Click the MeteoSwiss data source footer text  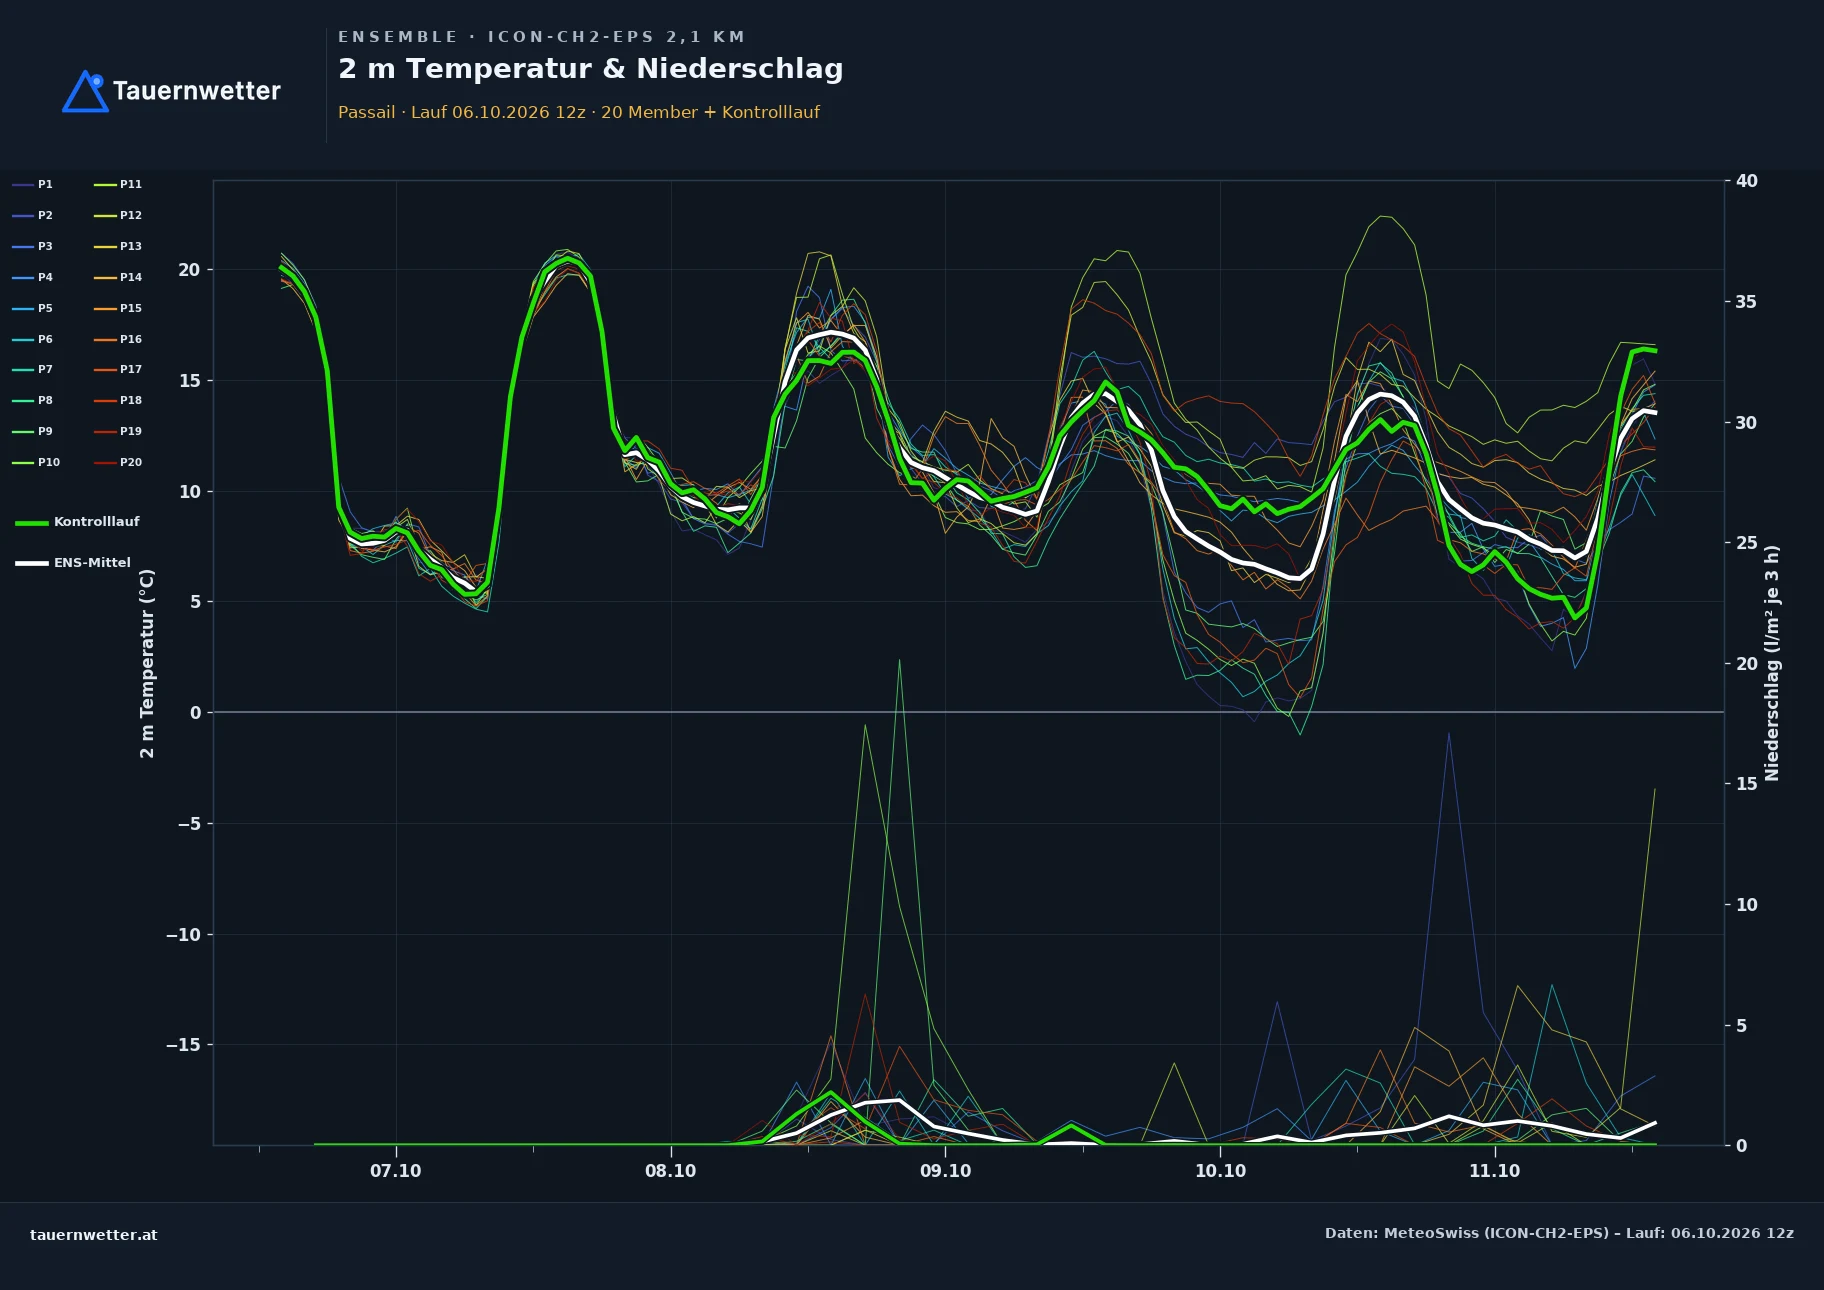point(1559,1233)
